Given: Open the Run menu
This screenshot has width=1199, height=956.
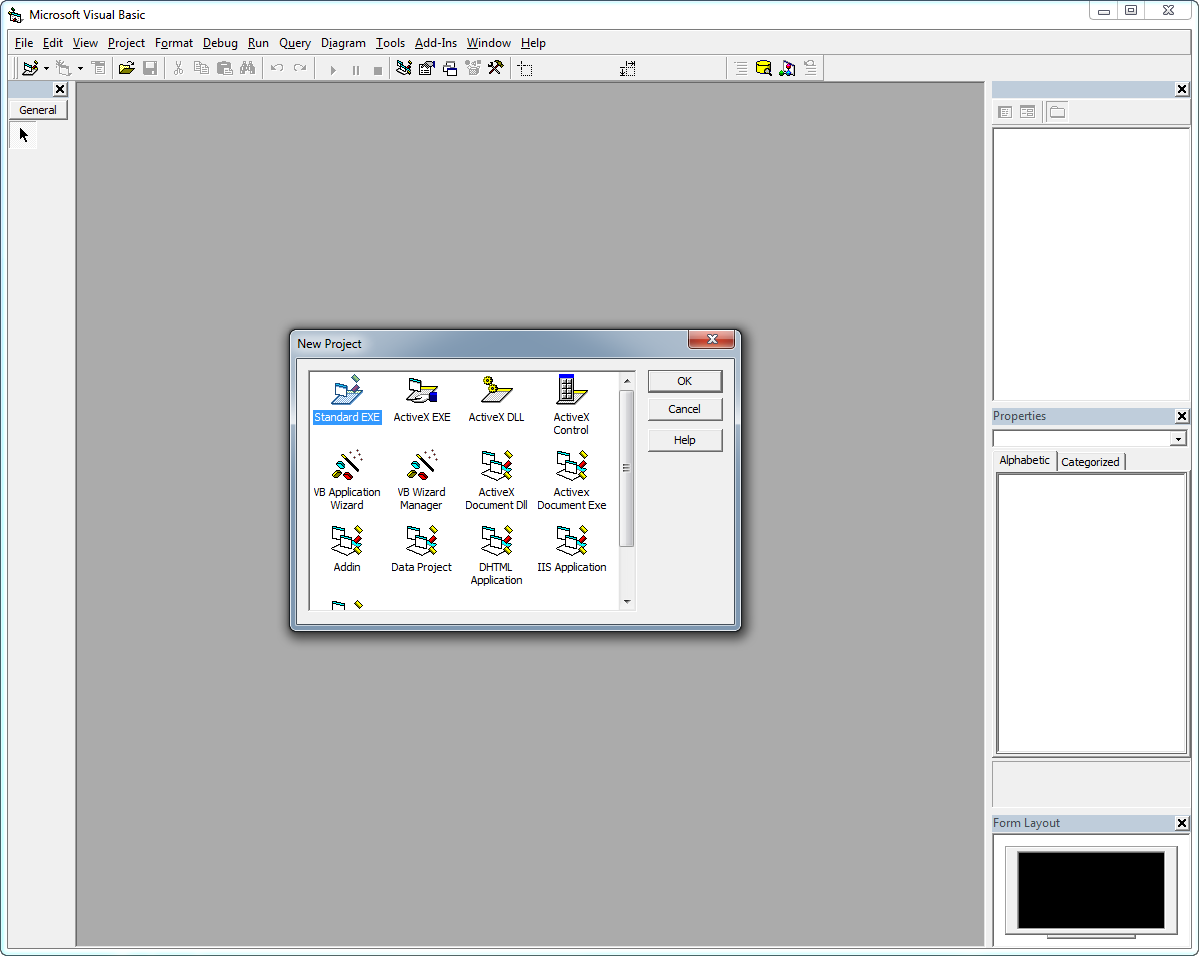Looking at the screenshot, I should coord(258,43).
